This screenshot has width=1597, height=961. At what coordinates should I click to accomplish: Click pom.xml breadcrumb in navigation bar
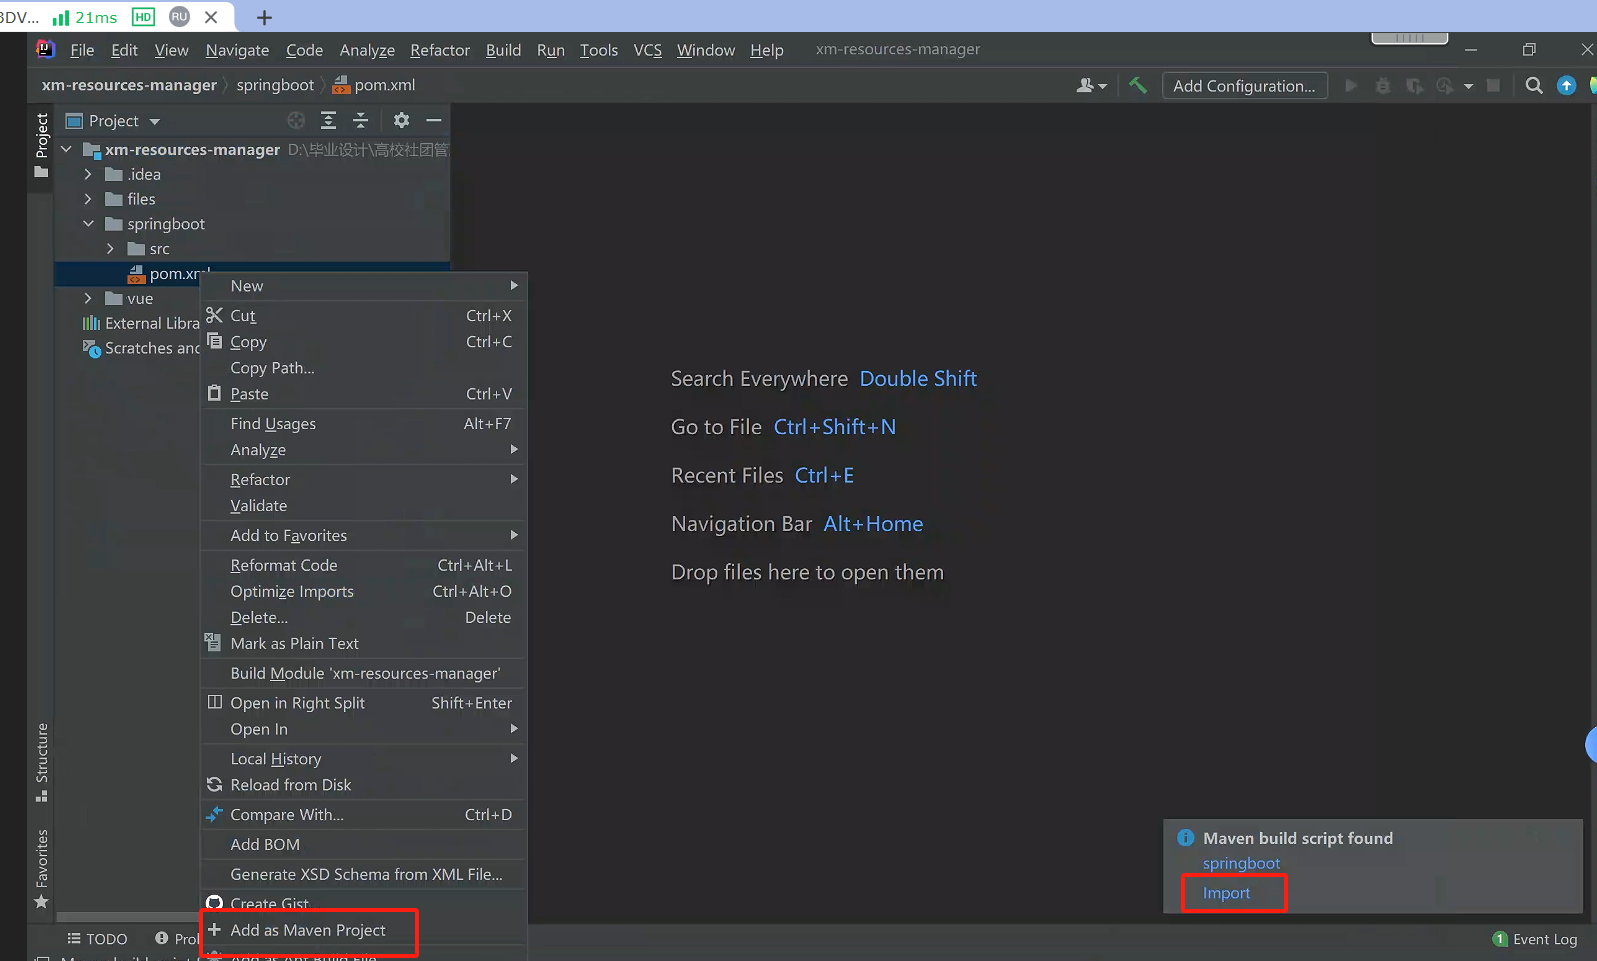click(374, 85)
